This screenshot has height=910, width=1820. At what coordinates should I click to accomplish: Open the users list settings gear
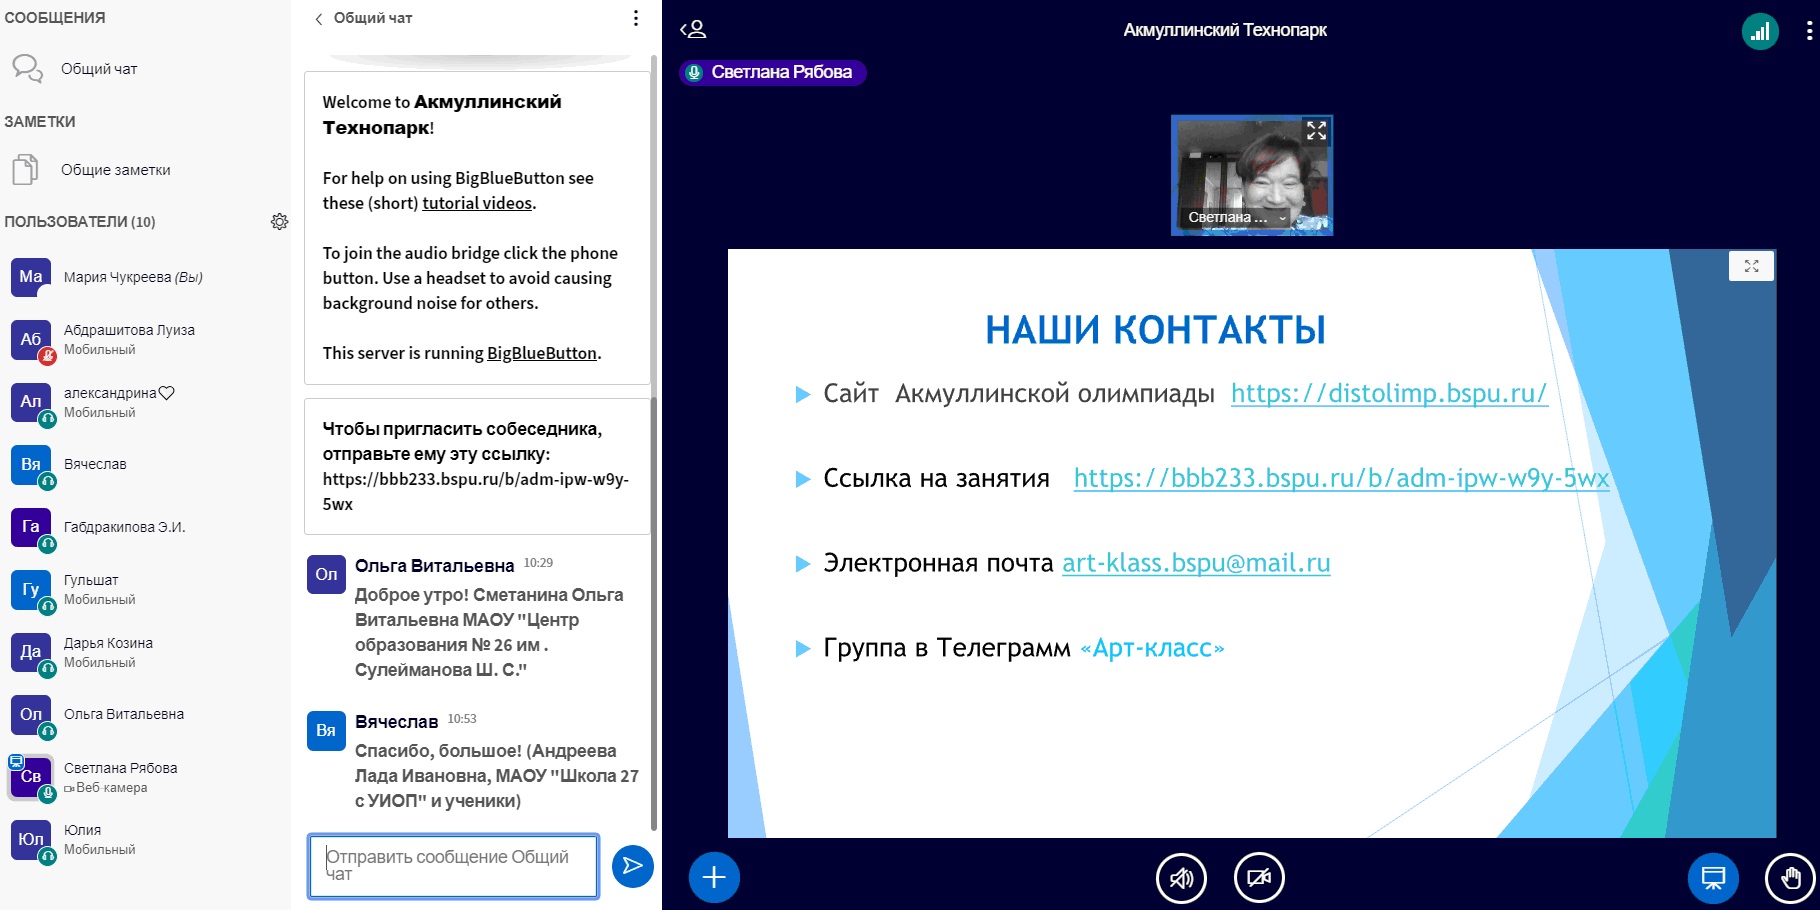pyautogui.click(x=279, y=222)
